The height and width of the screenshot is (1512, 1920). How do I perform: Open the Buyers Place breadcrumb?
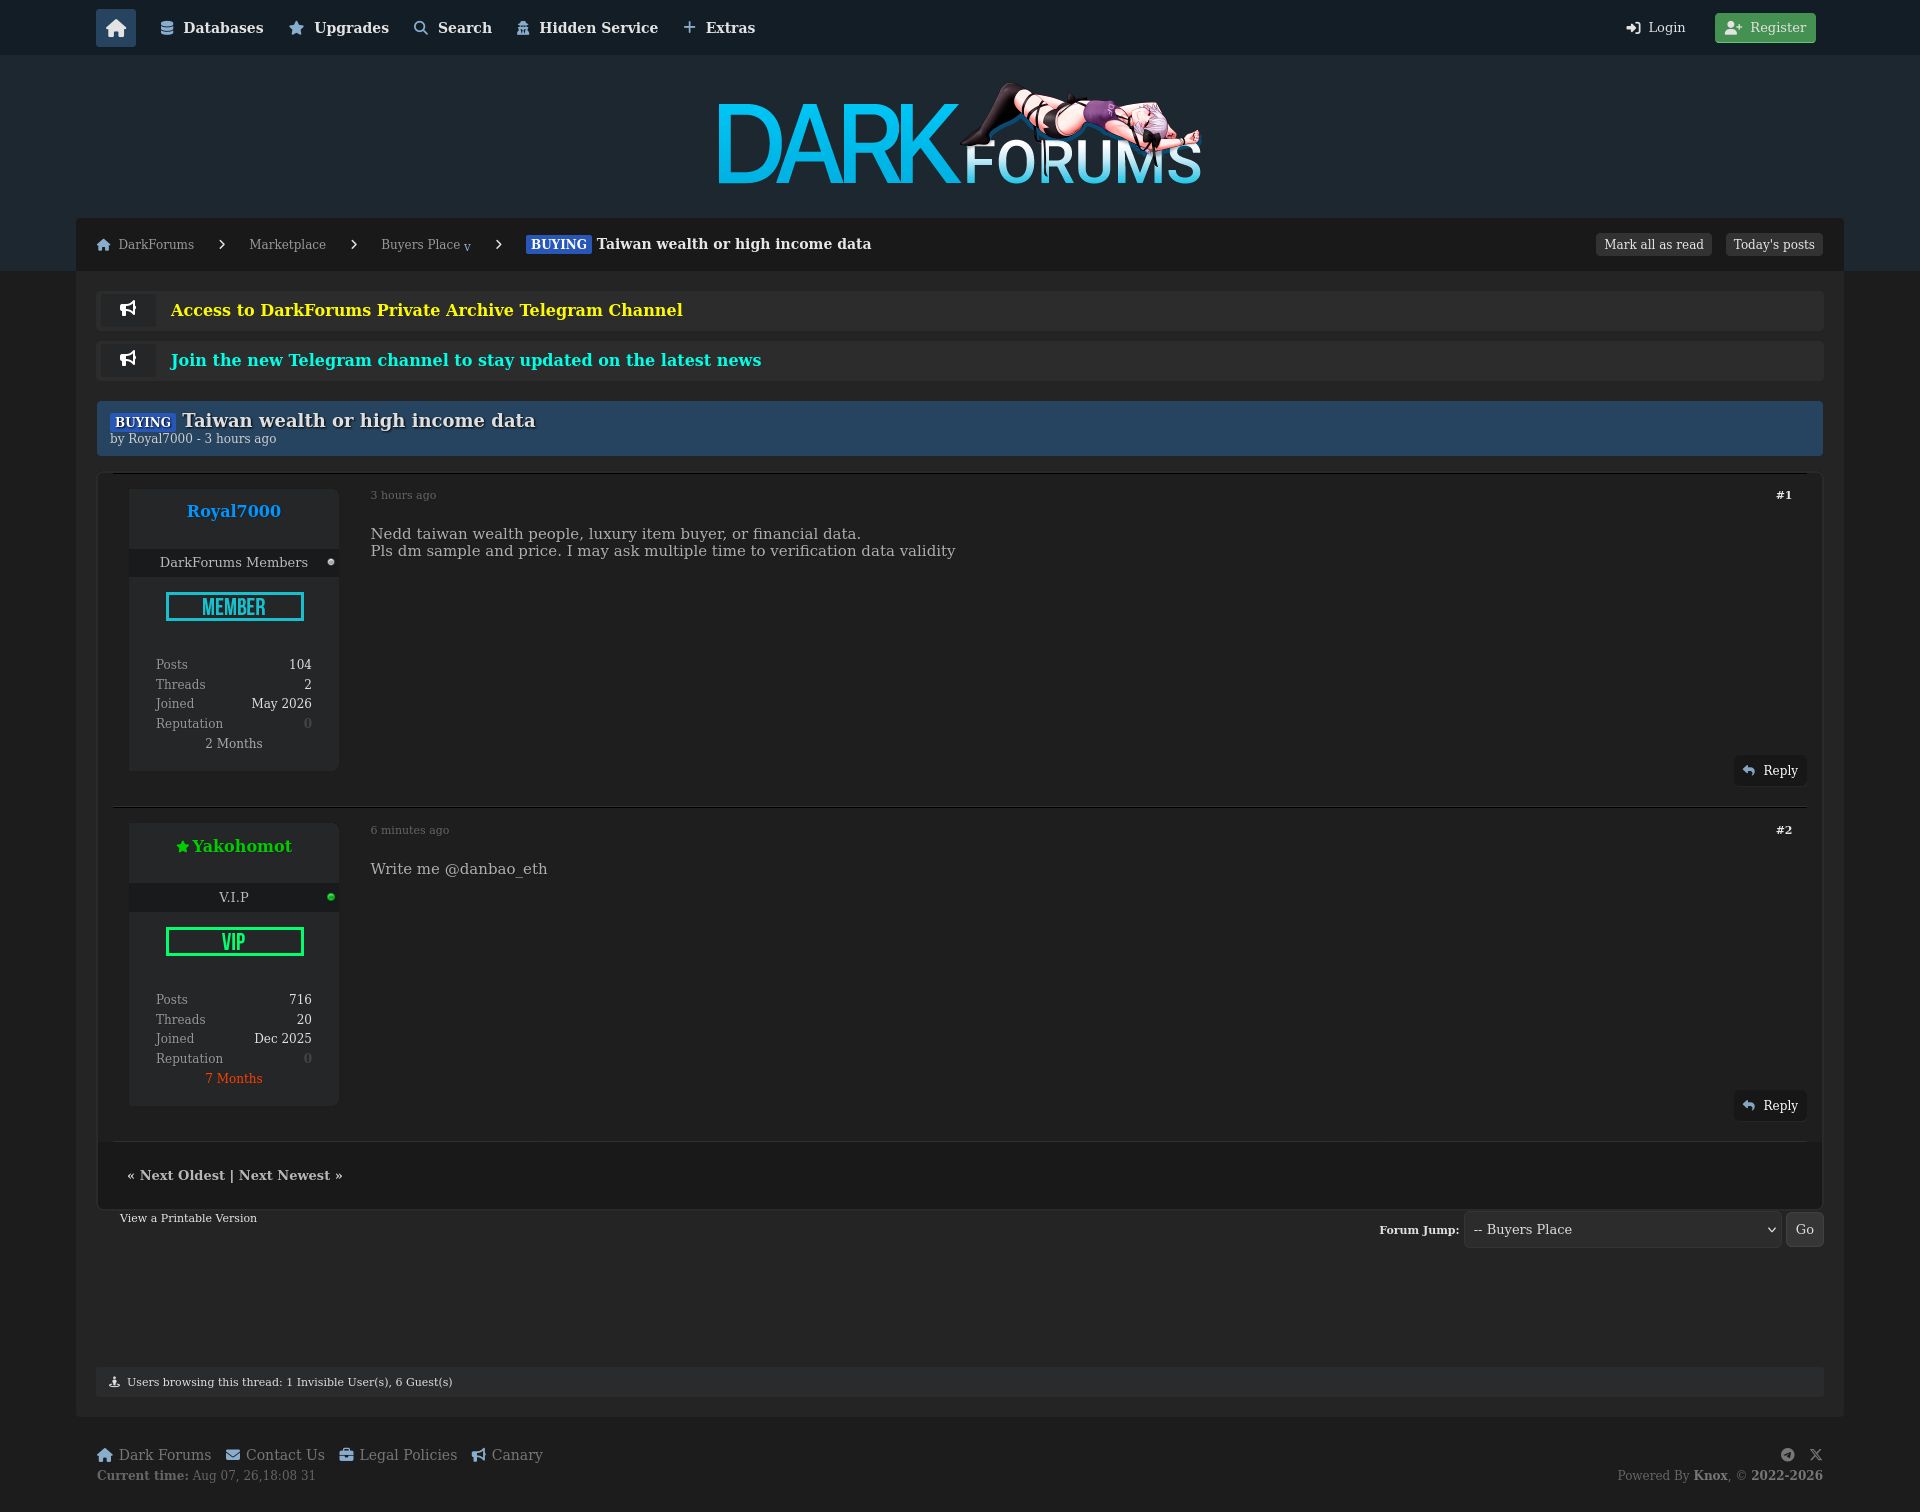click(x=420, y=245)
